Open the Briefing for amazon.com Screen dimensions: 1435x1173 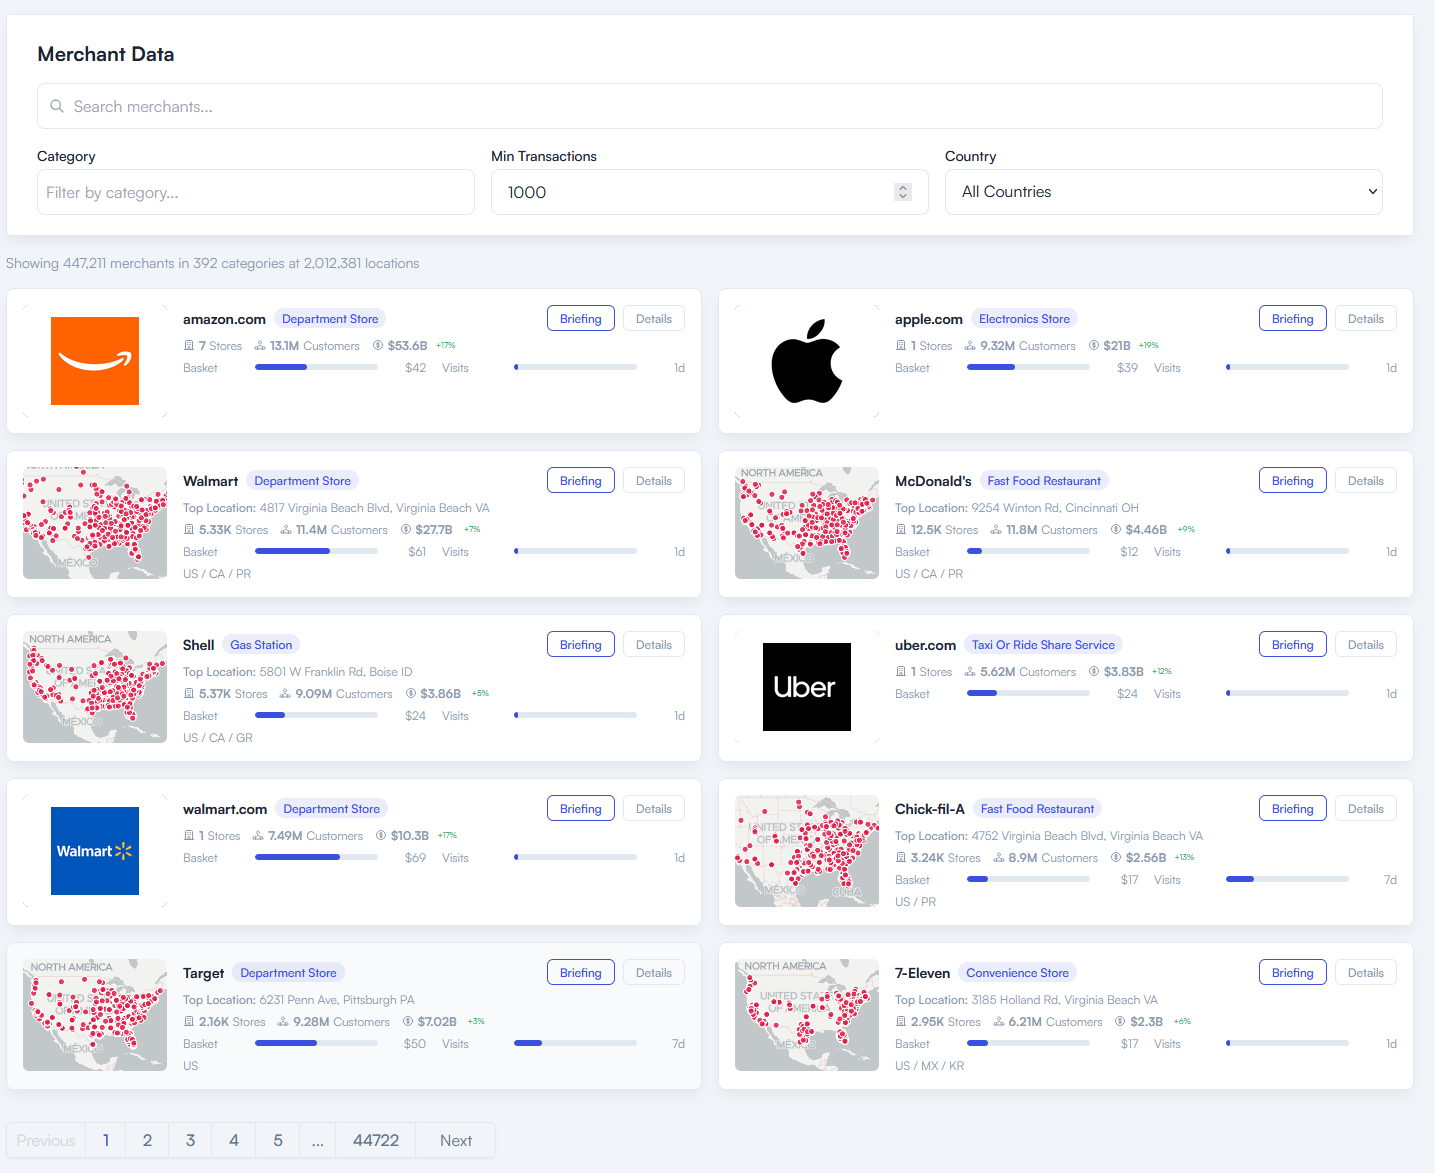coord(581,319)
